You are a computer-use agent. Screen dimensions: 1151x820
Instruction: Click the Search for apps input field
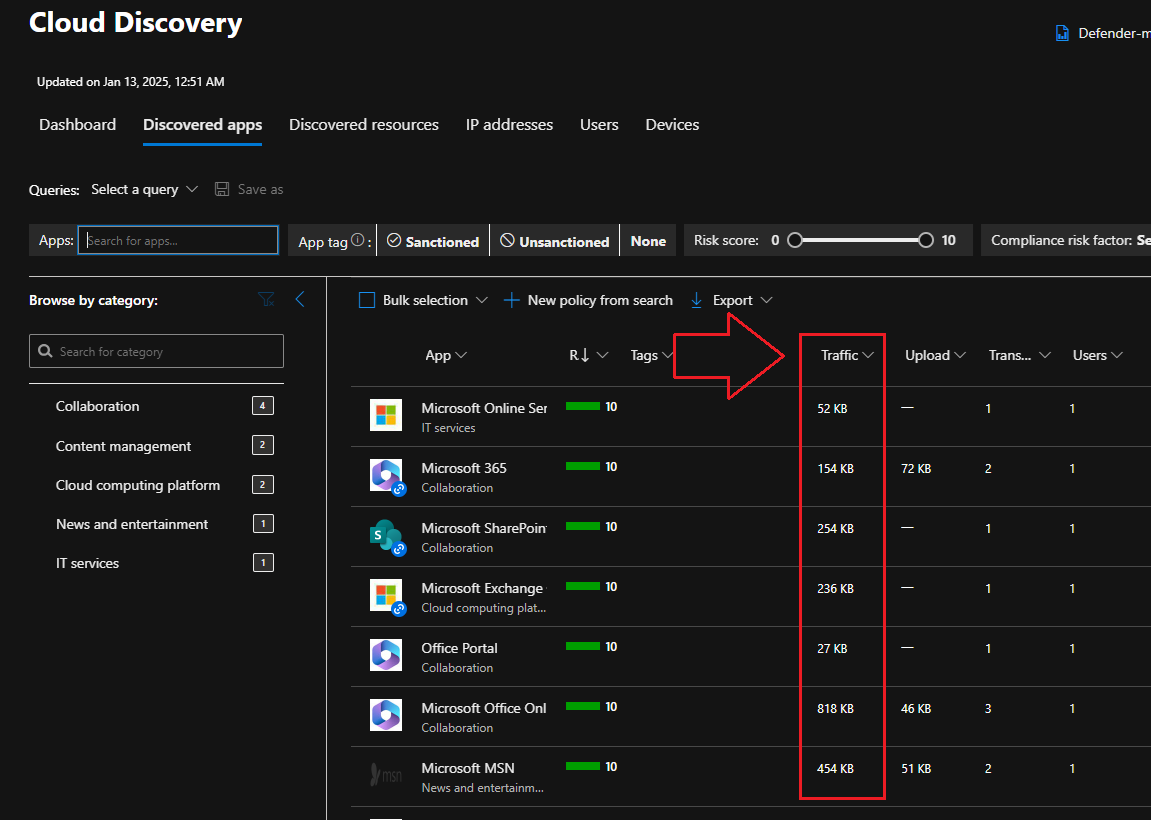(178, 240)
